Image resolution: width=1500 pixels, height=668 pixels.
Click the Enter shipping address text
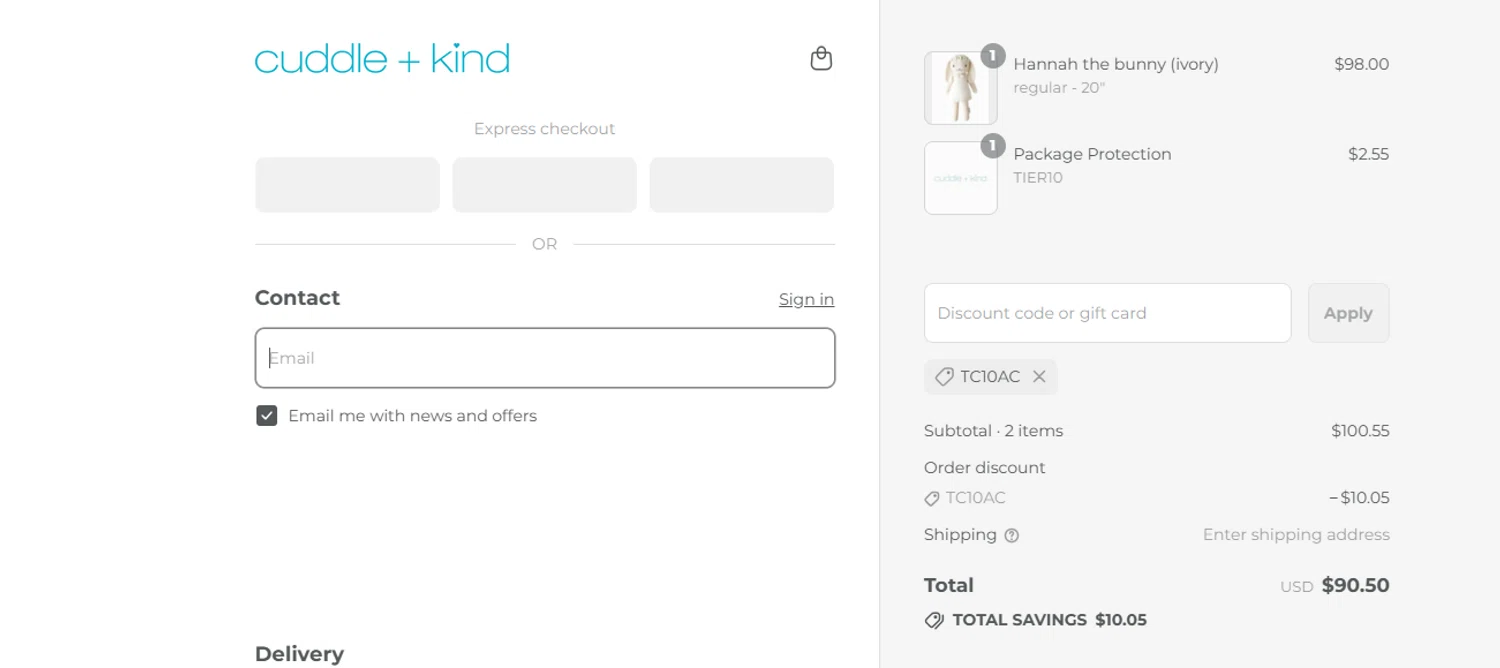click(1296, 535)
